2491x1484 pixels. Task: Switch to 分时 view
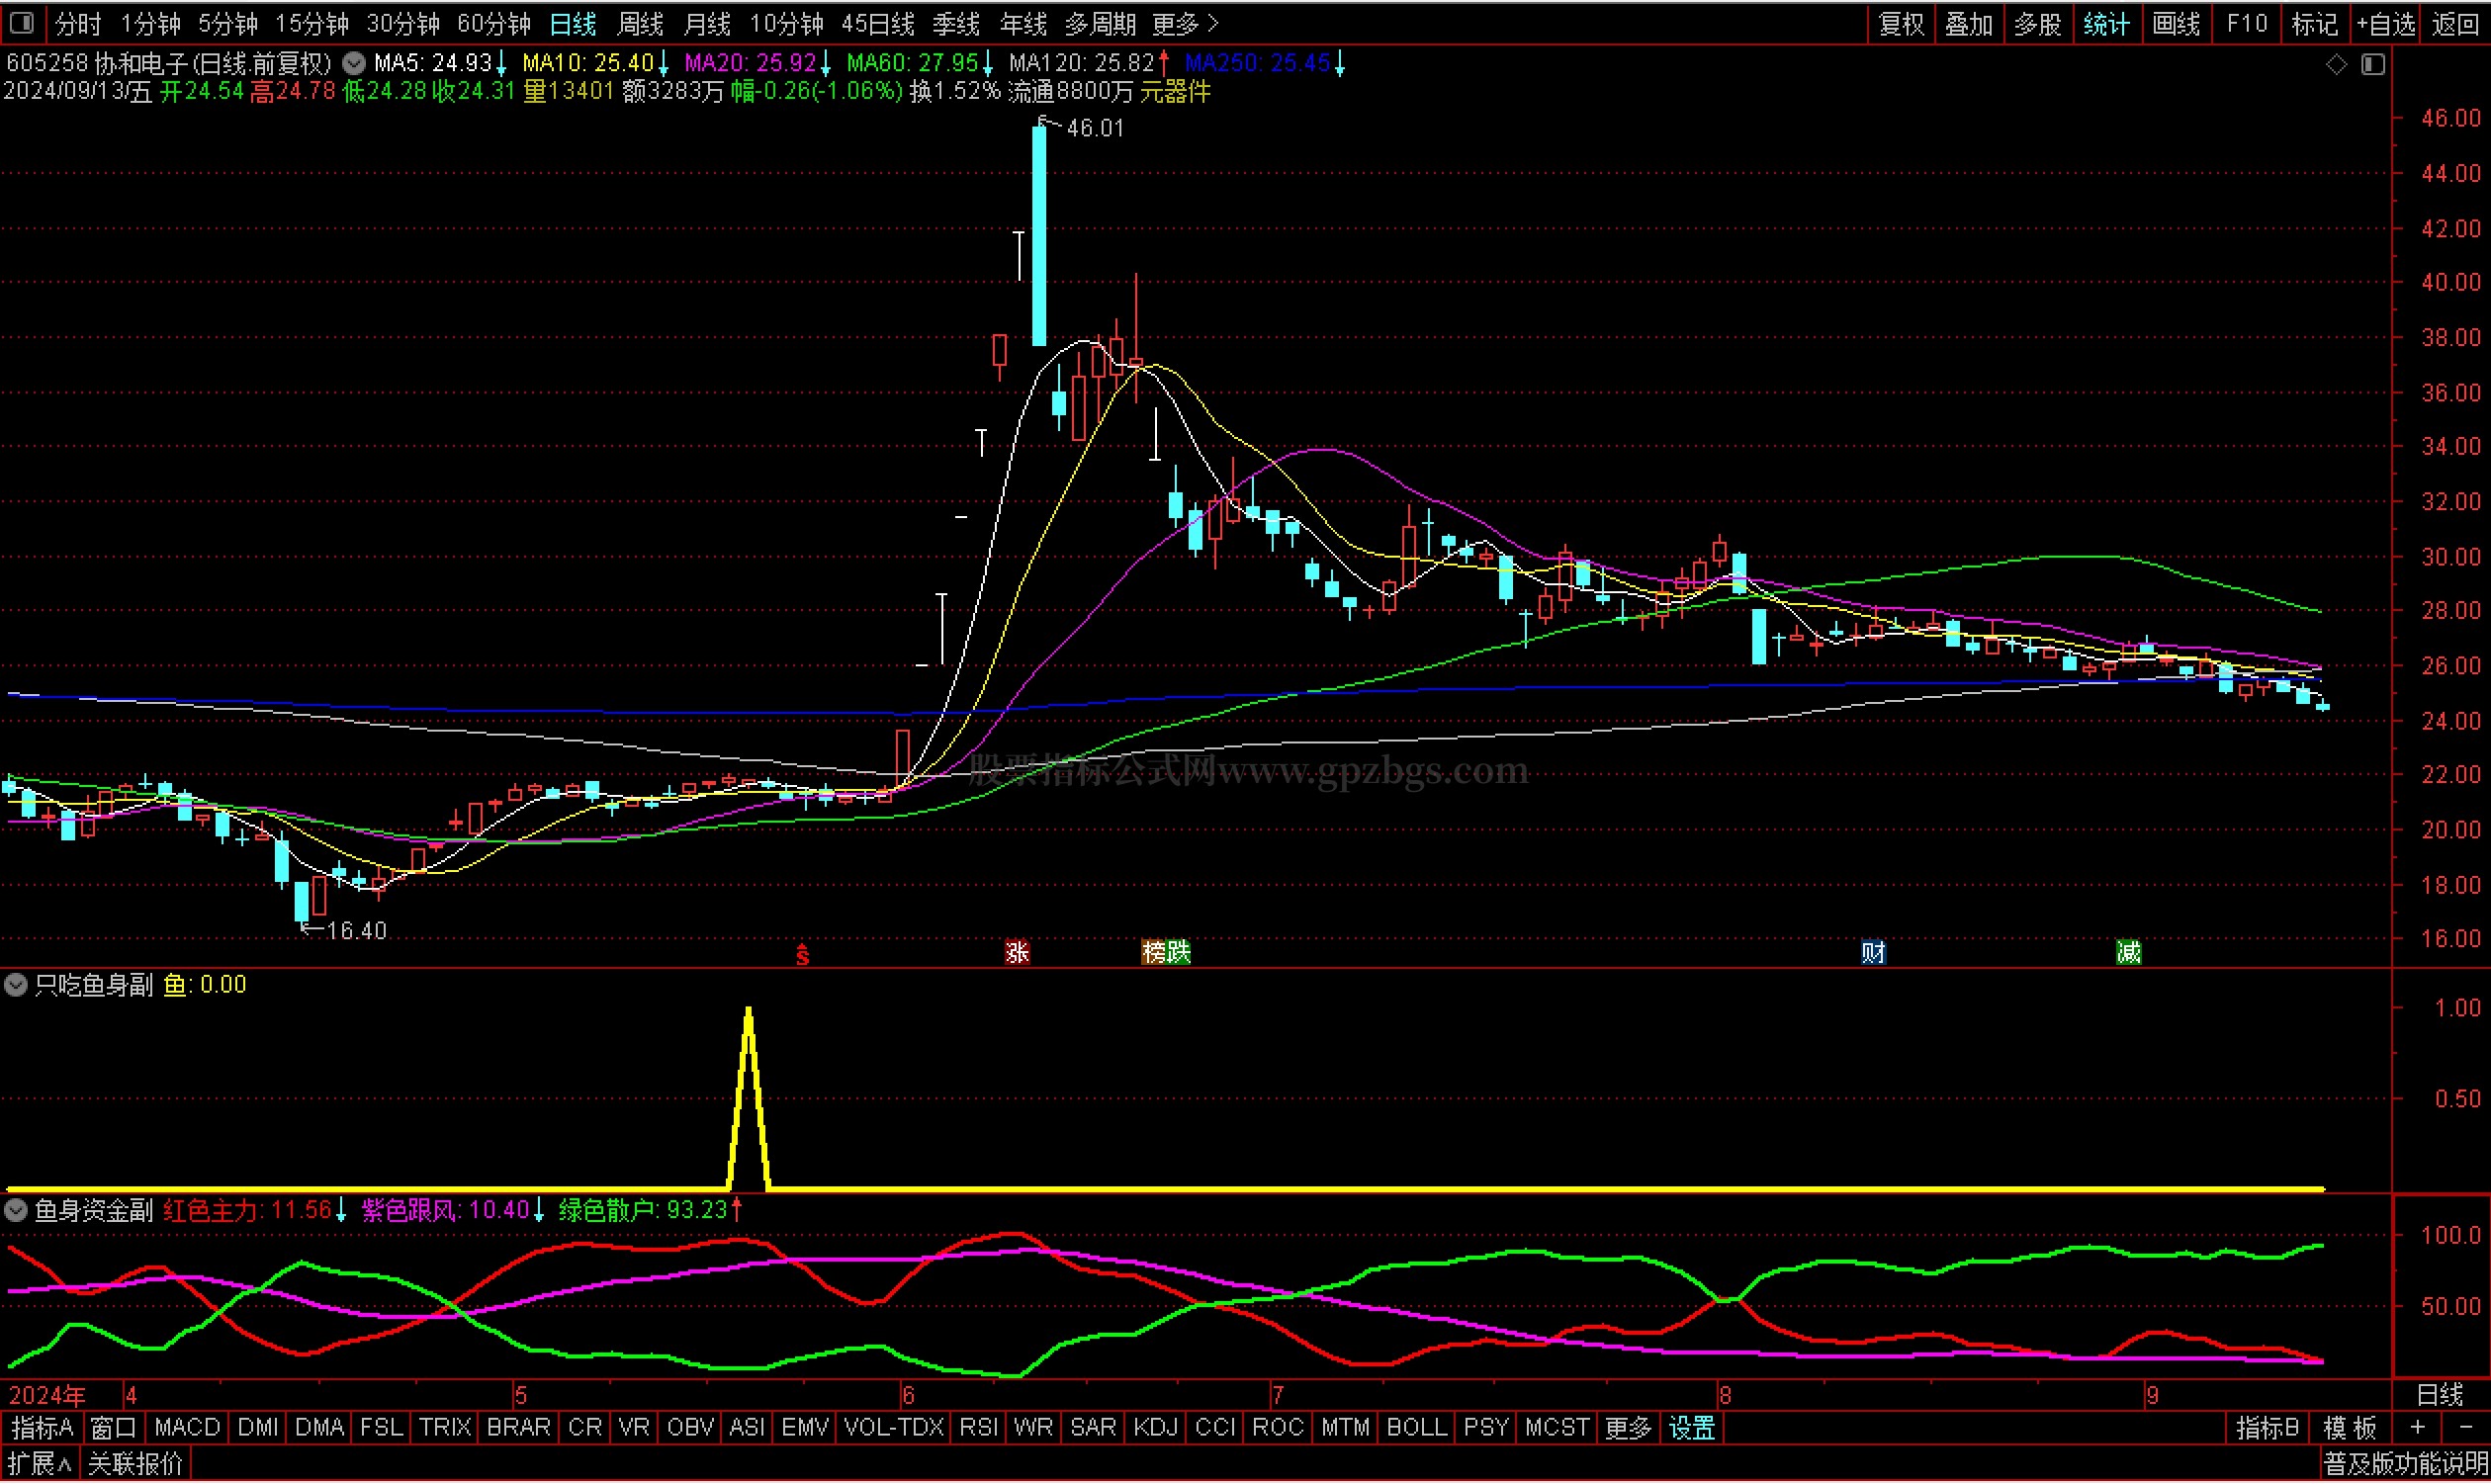(x=78, y=23)
